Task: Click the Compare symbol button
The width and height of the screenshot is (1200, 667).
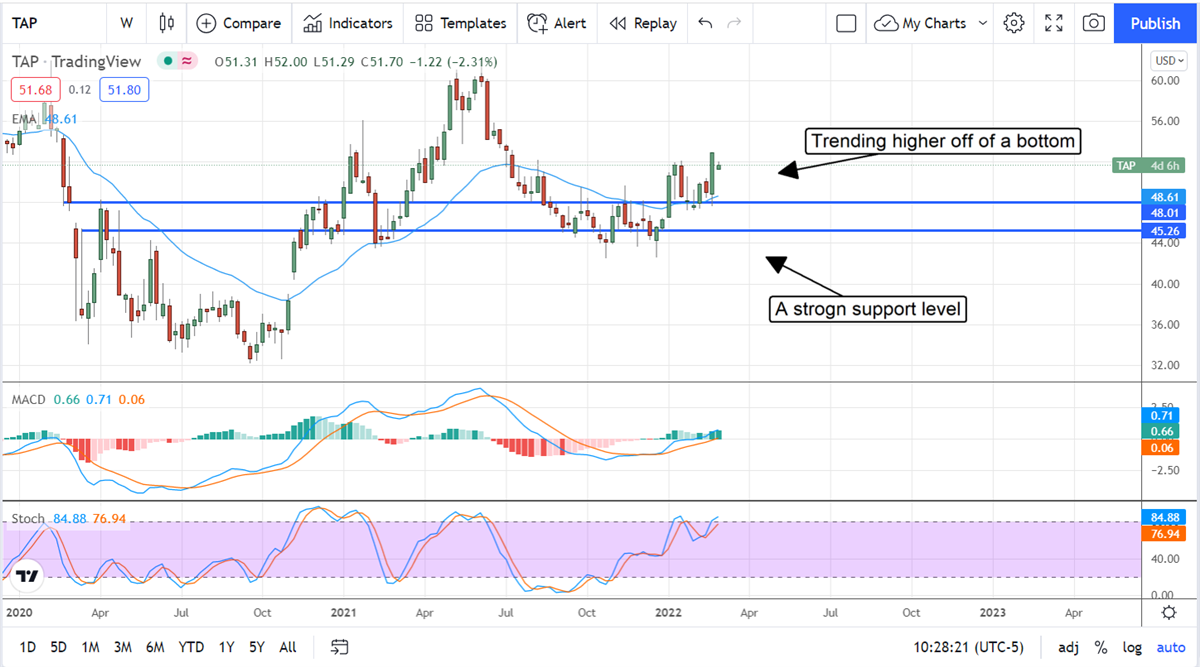Action: coord(238,22)
